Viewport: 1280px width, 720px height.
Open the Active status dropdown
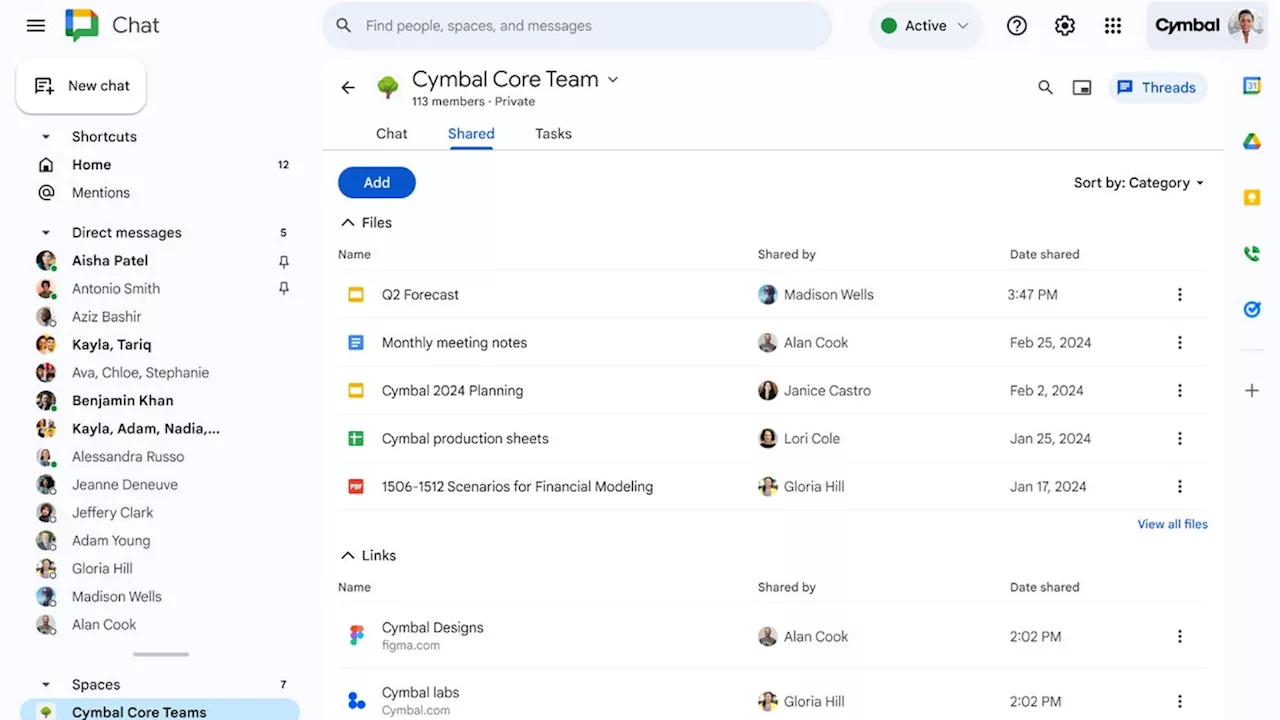[926, 26]
